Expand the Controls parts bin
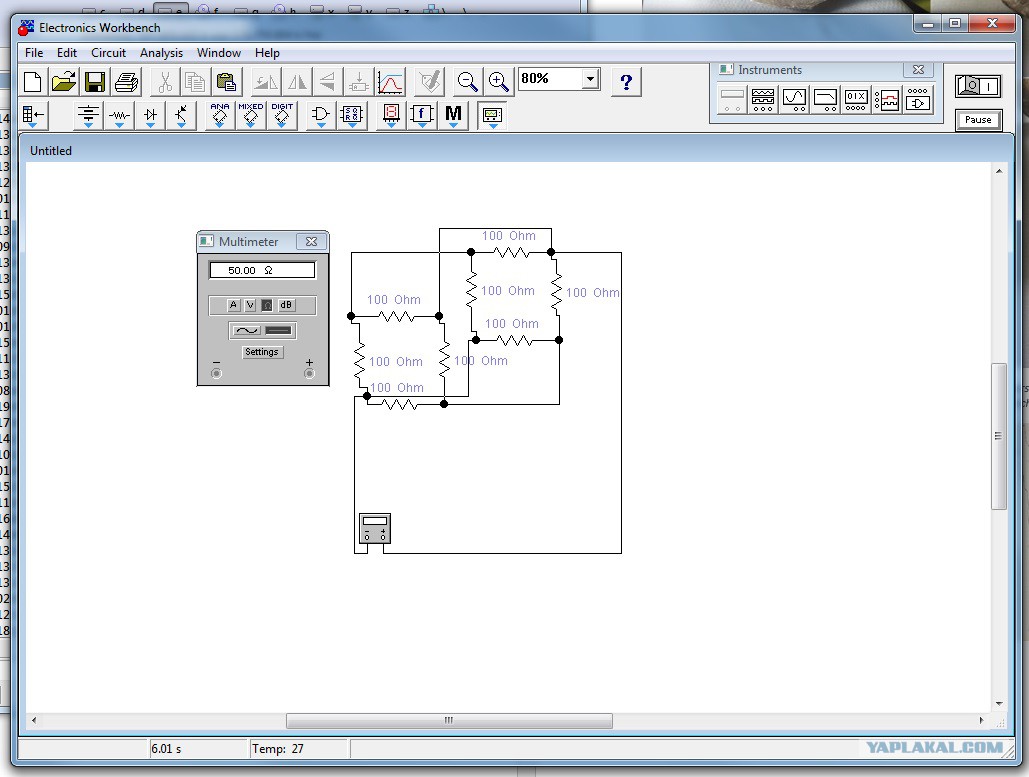 tap(422, 116)
